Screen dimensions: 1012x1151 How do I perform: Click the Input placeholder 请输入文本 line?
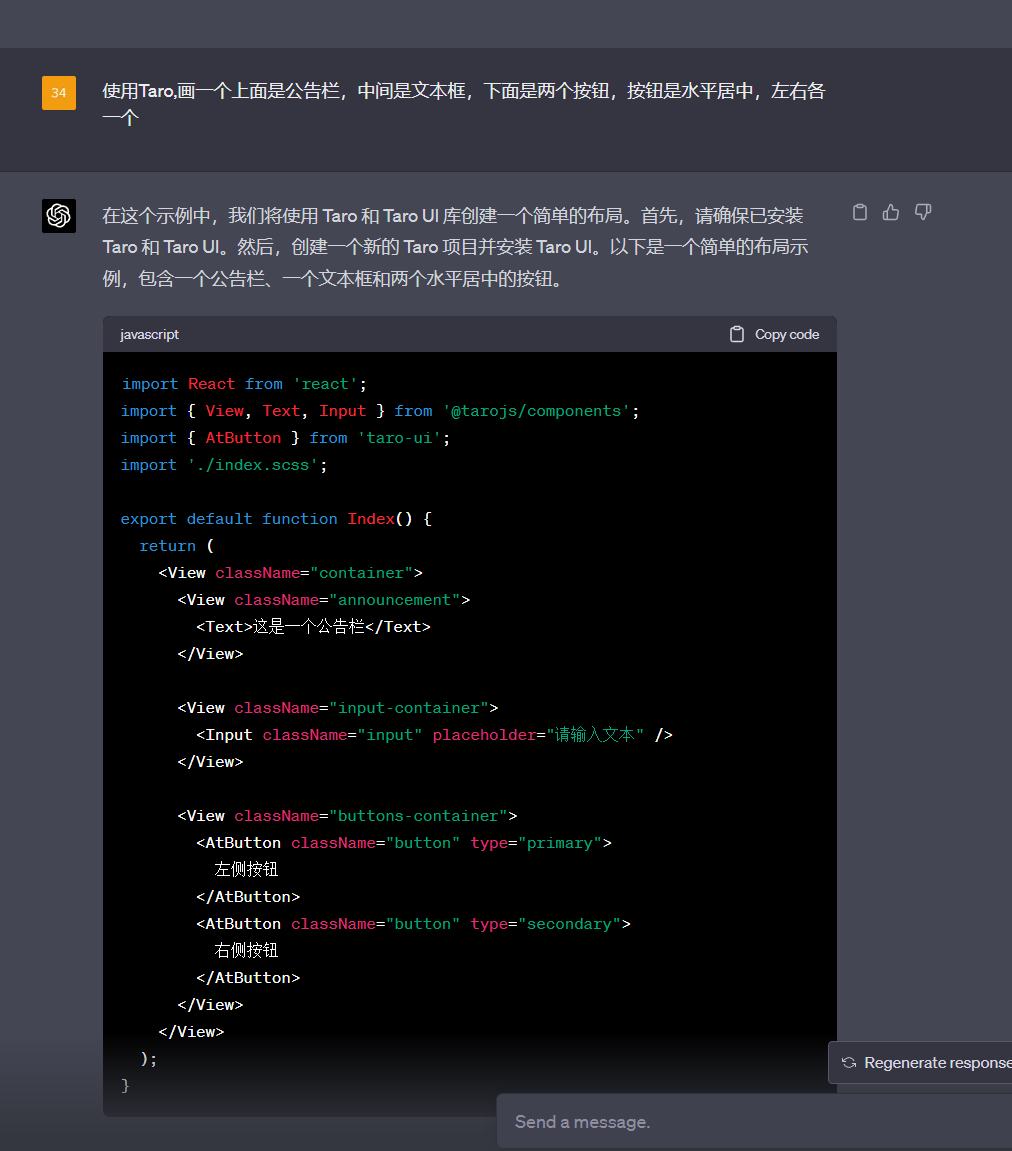[434, 735]
